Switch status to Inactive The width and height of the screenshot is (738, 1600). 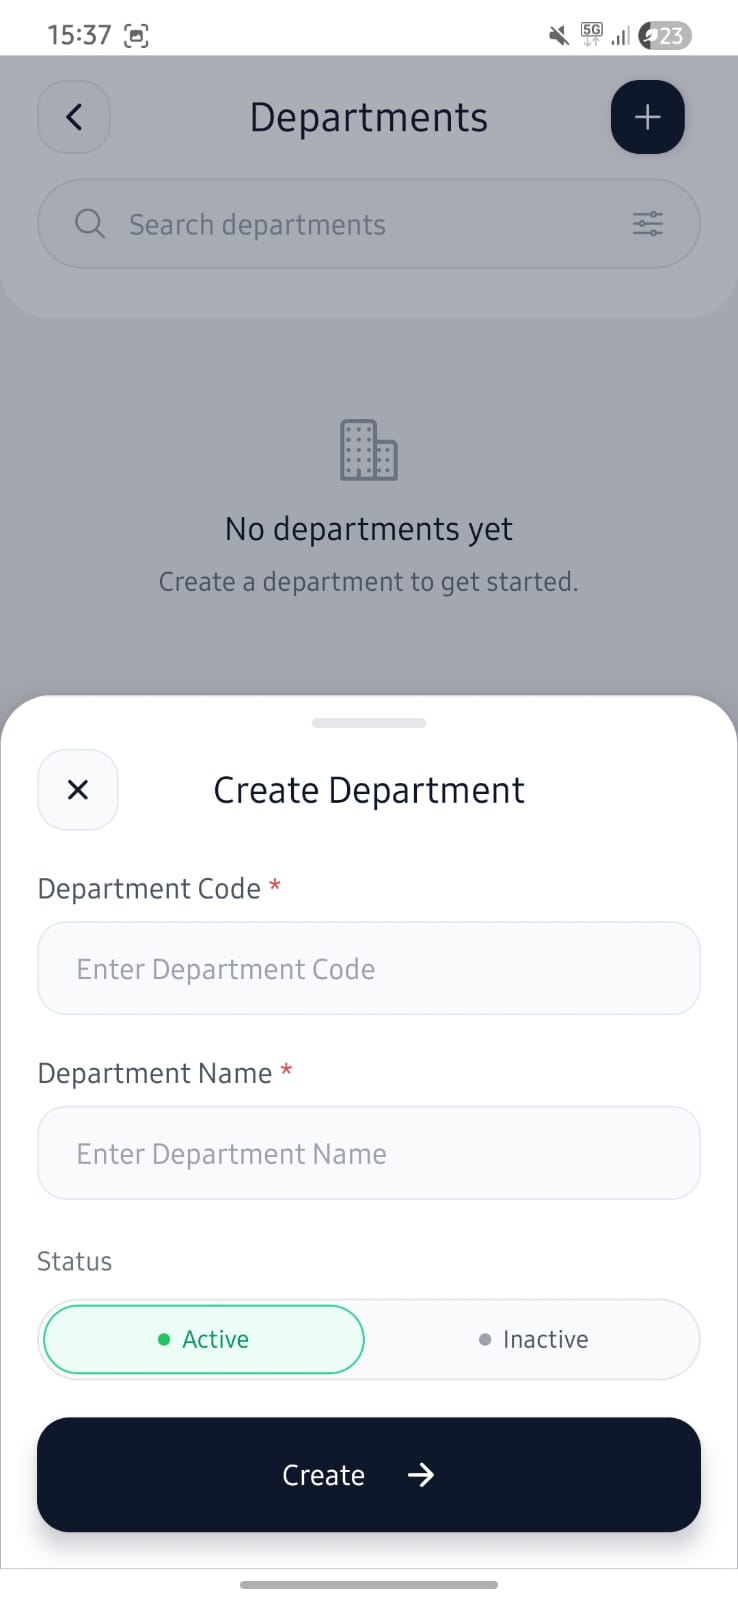(534, 1339)
